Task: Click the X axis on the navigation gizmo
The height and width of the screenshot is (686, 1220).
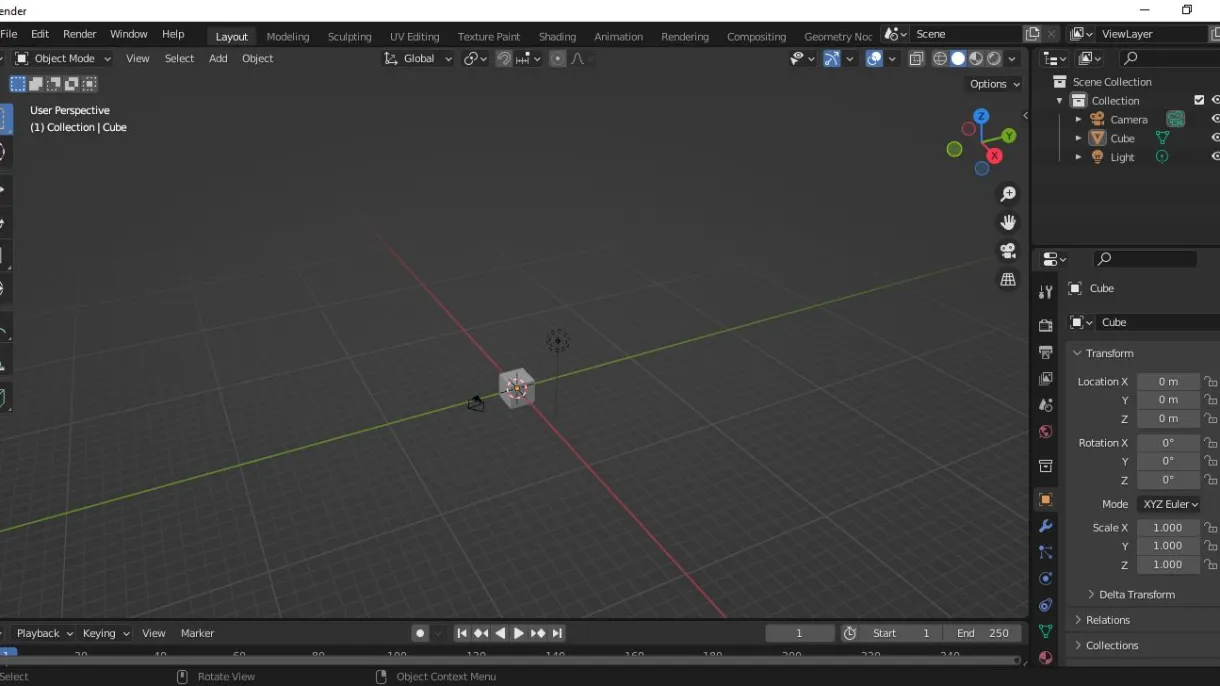Action: coord(994,156)
